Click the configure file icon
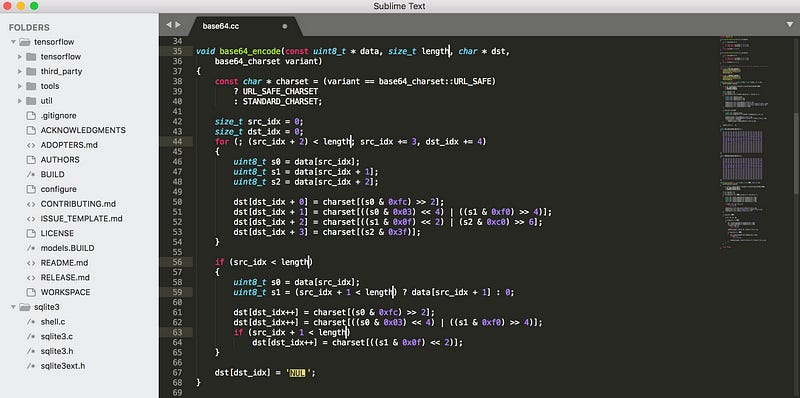This screenshot has width=800, height=398. coord(31,189)
